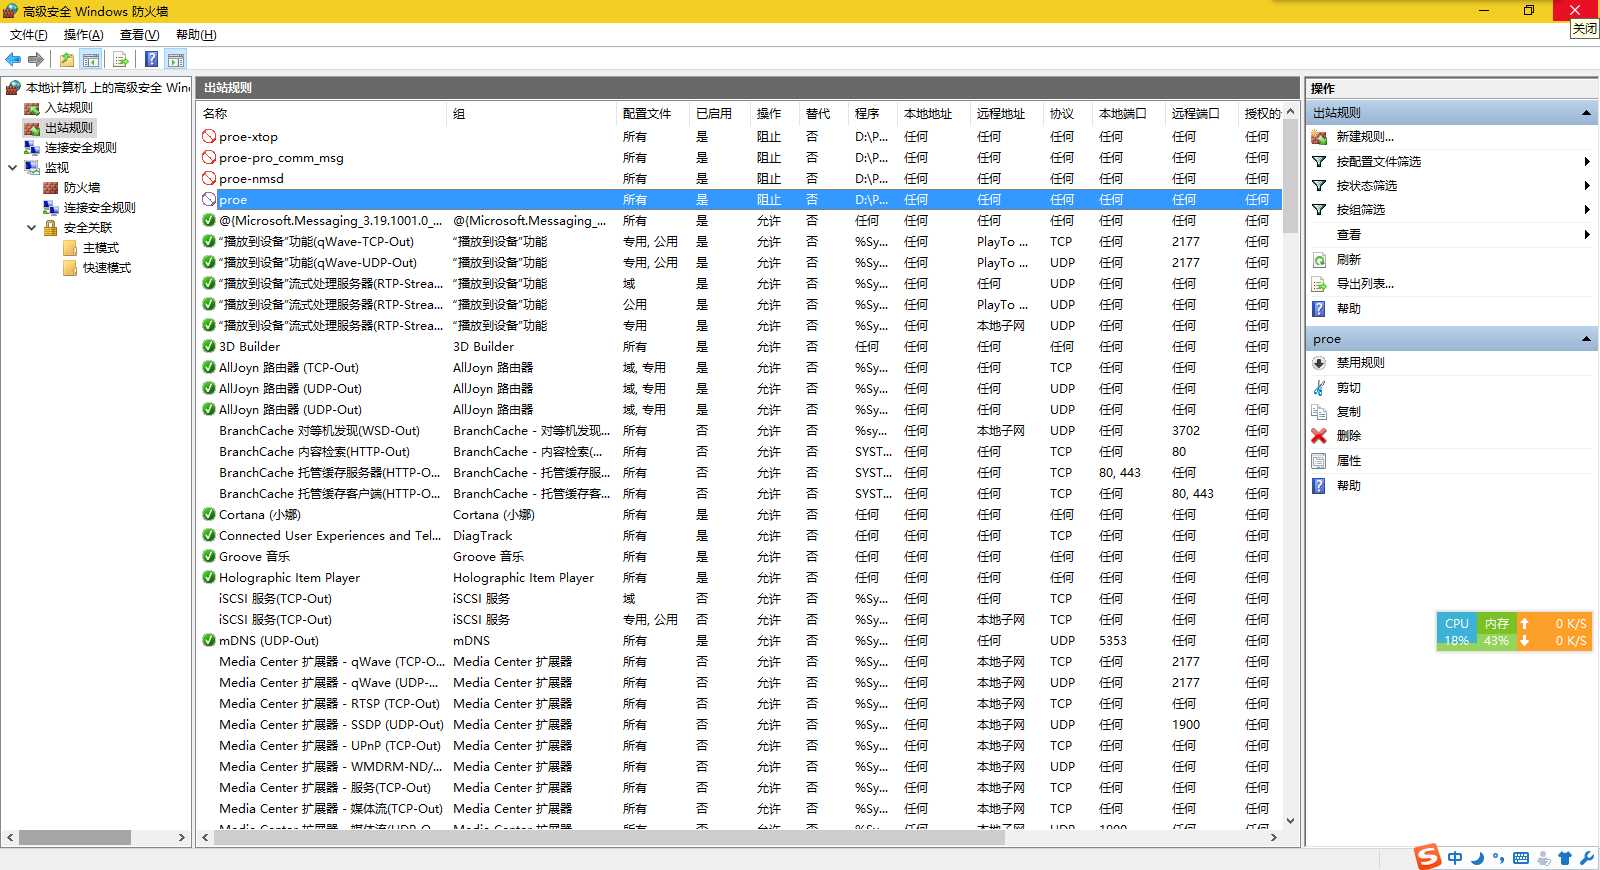The height and width of the screenshot is (870, 1600).
Task: Select the Cortana (小娜) rule row
Action: [x=740, y=515]
